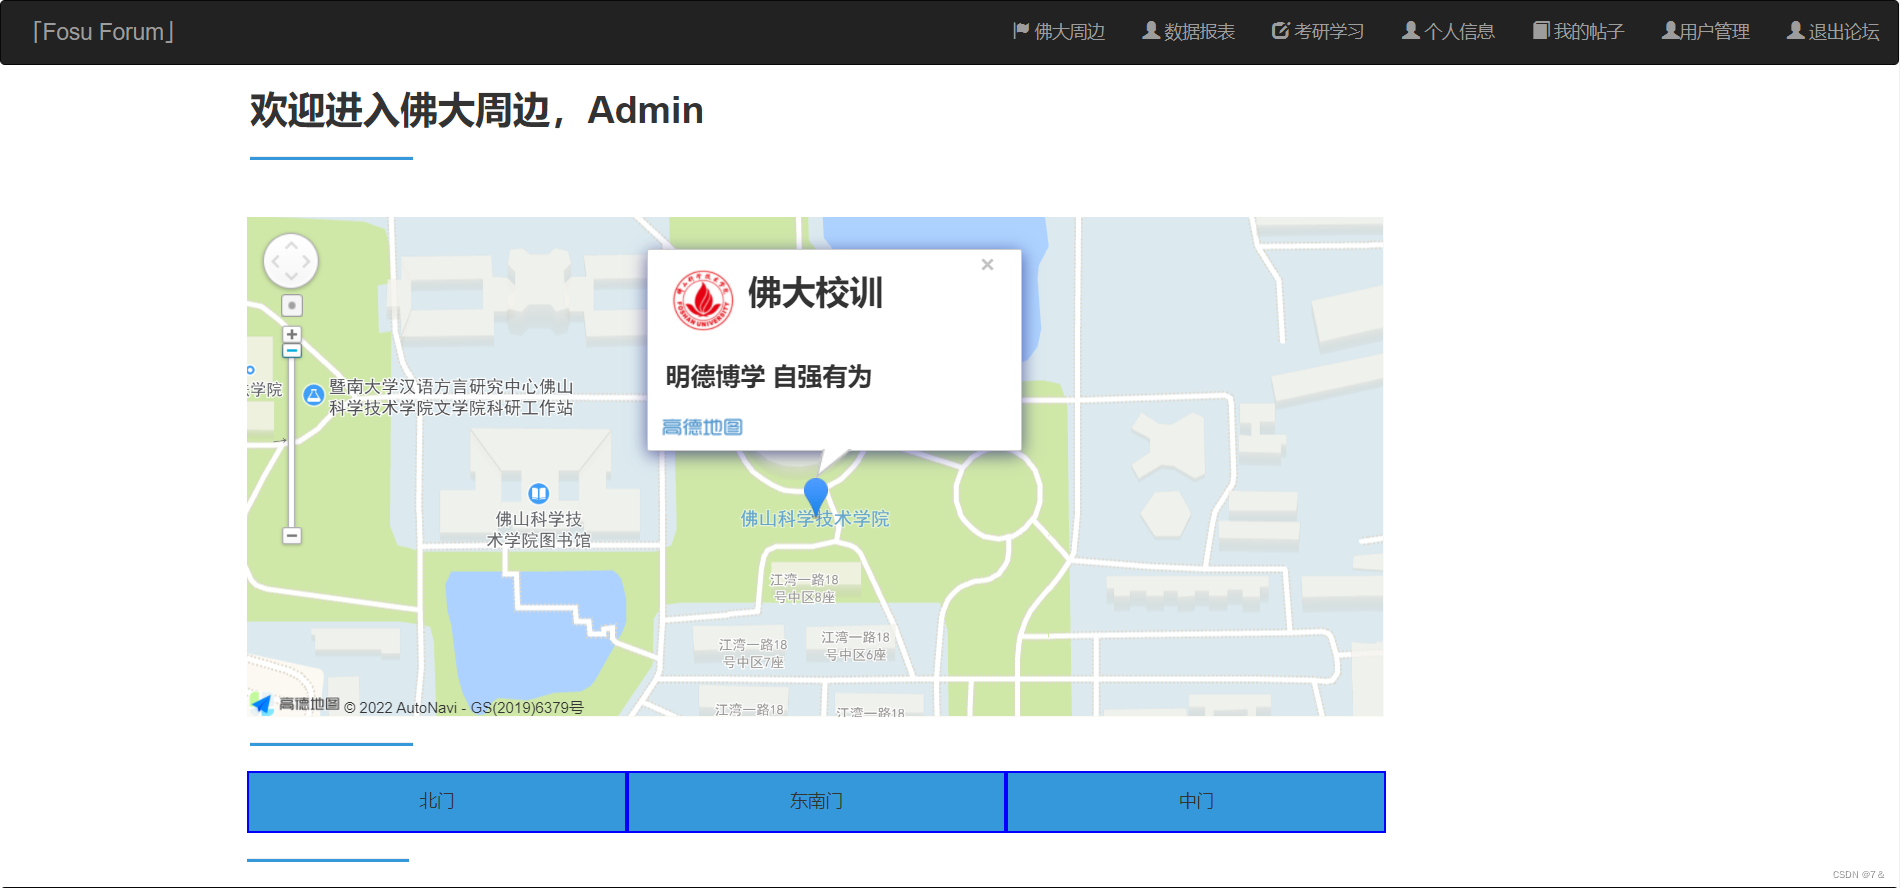Log out via 退出论坛
This screenshot has height=888, width=1900.
tap(1833, 32)
